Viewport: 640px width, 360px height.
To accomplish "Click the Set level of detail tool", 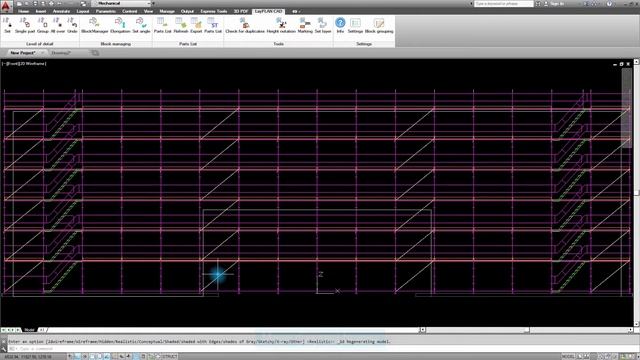I will click(7, 25).
